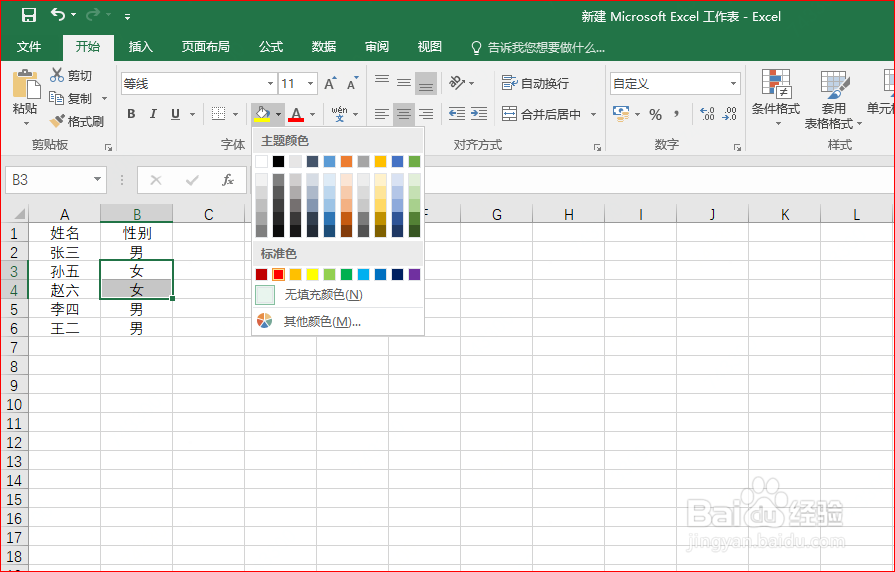
Task: Click the Save icon in quick access toolbar
Action: coord(29,15)
